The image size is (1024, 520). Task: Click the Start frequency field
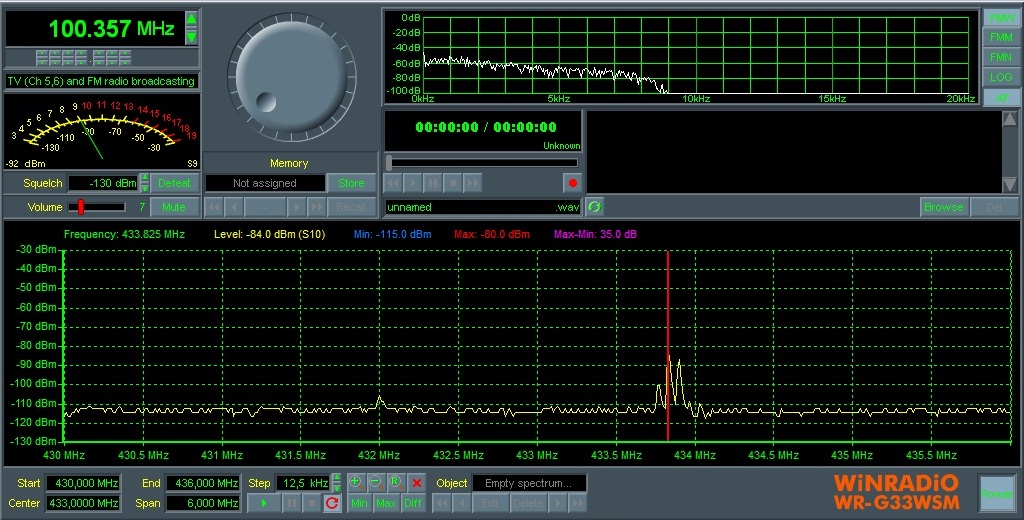click(x=83, y=483)
